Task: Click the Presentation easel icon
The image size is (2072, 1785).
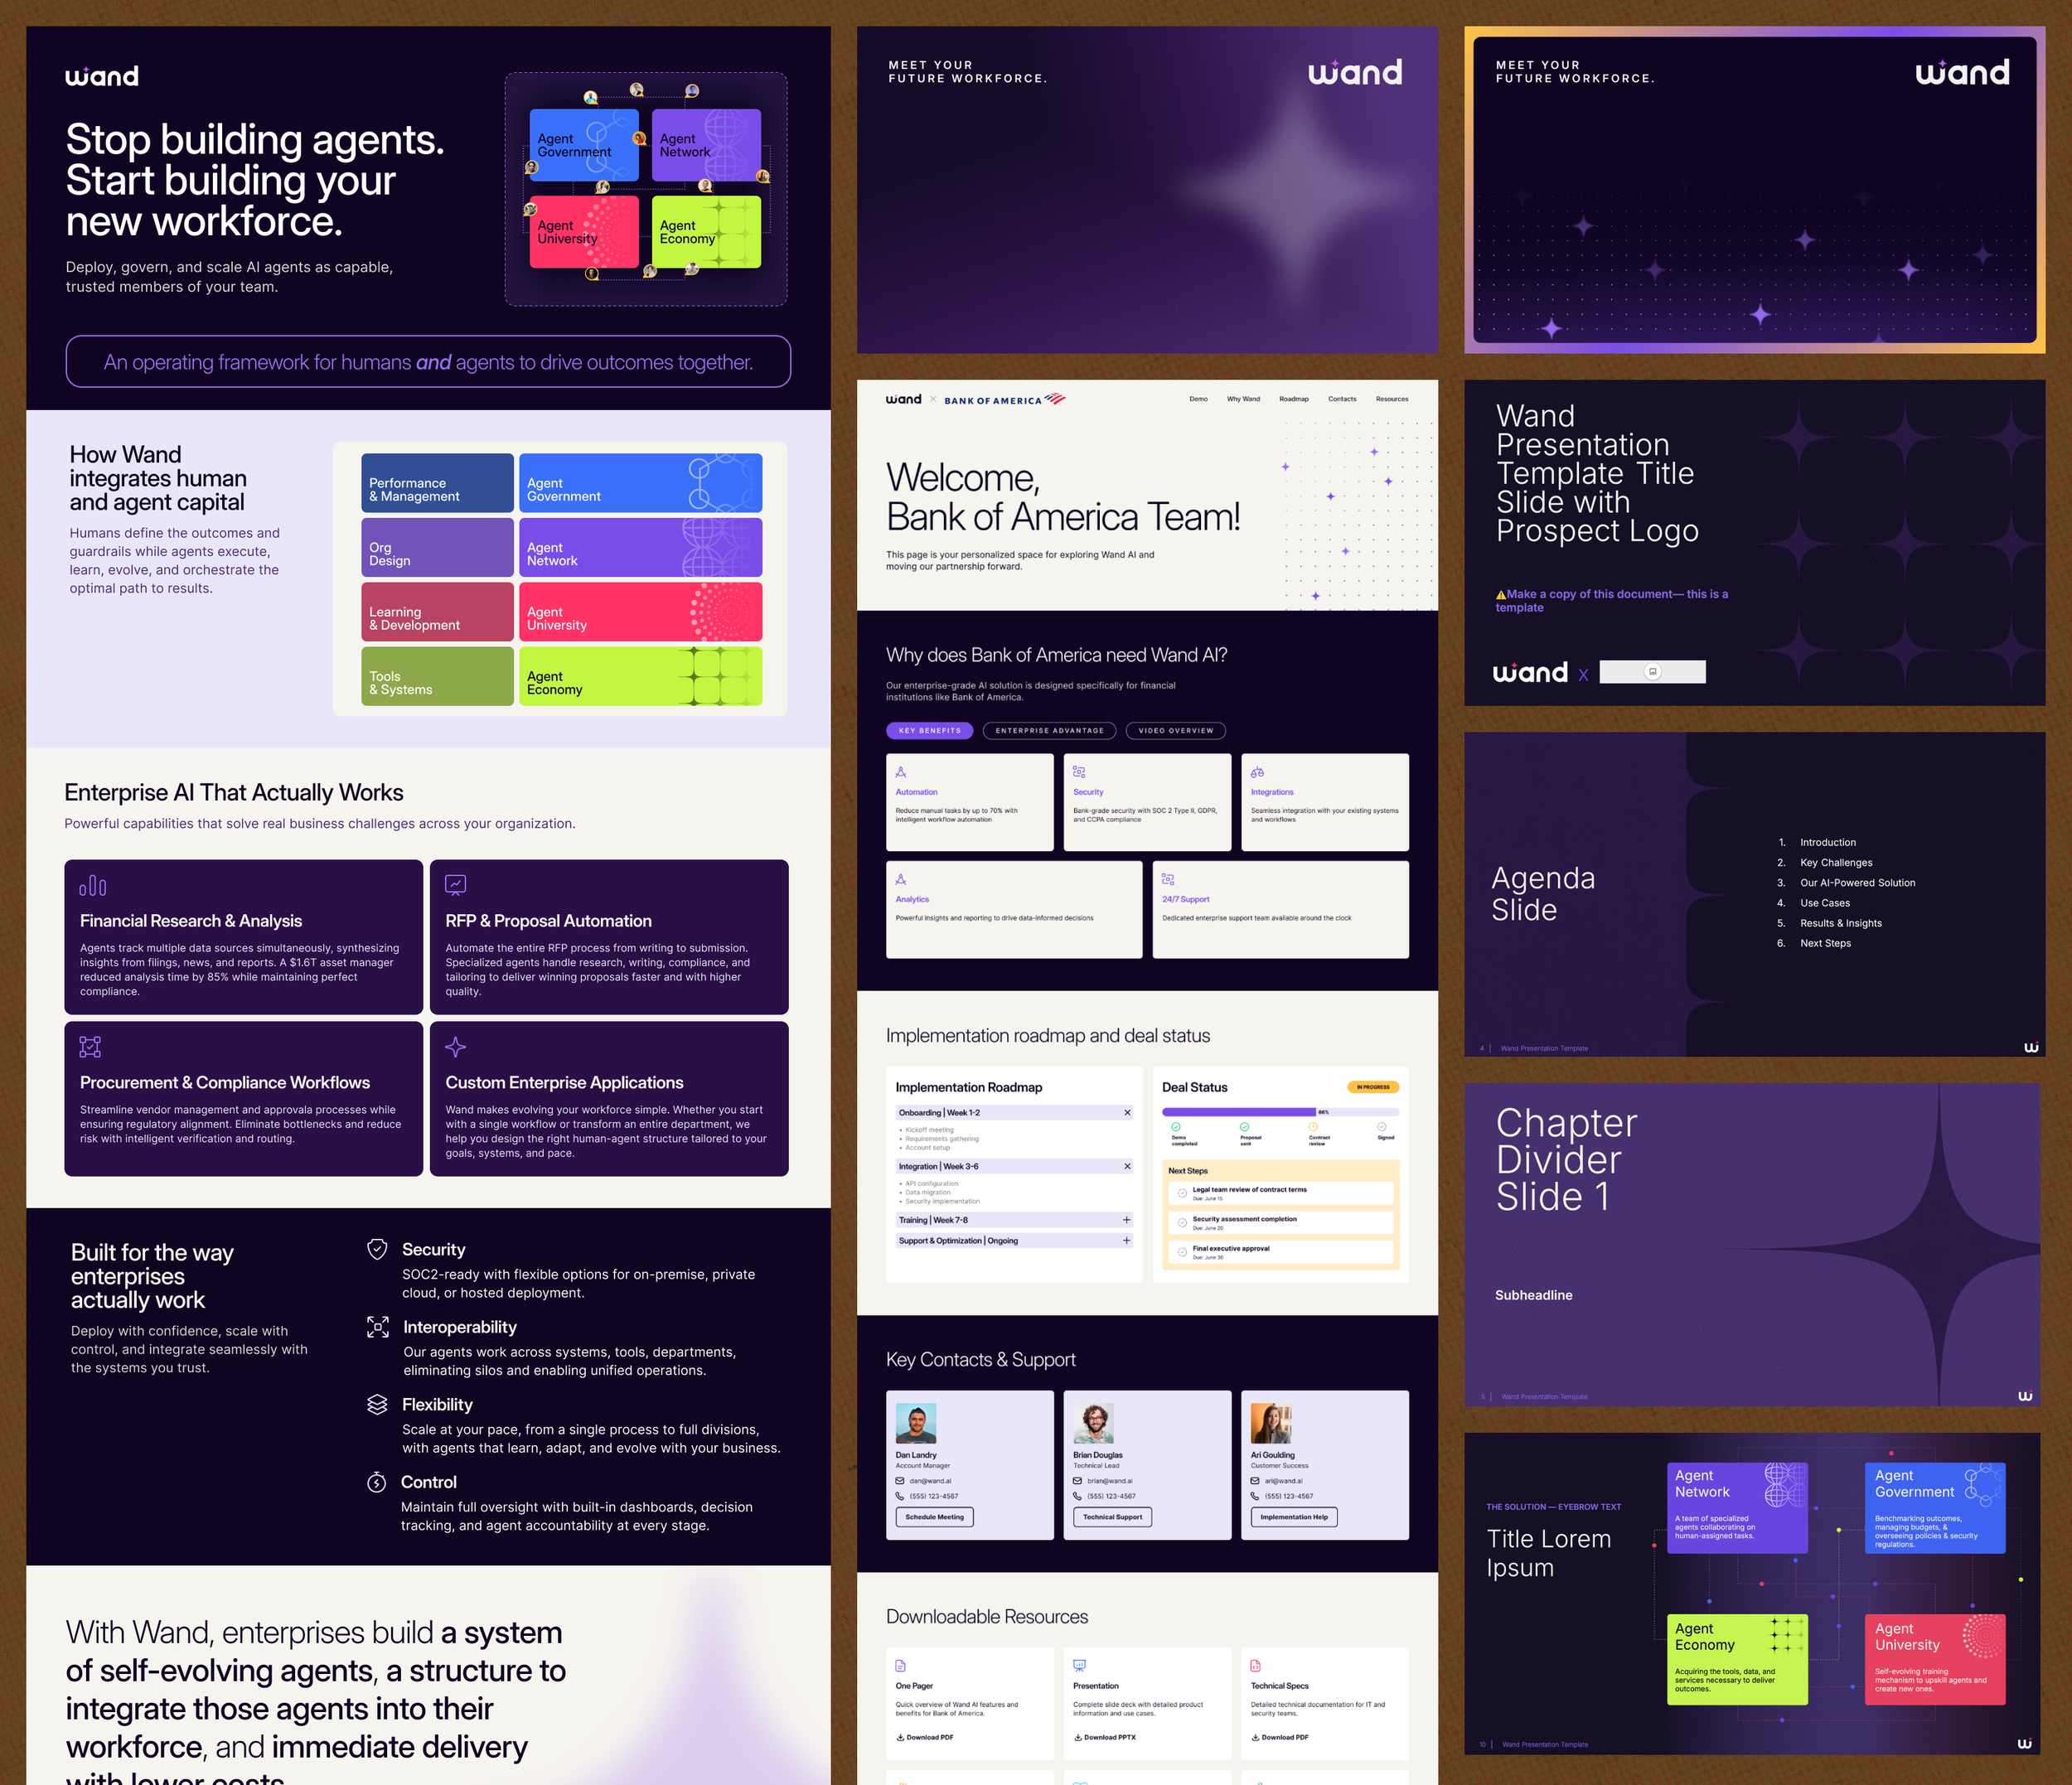Action: [1079, 1666]
